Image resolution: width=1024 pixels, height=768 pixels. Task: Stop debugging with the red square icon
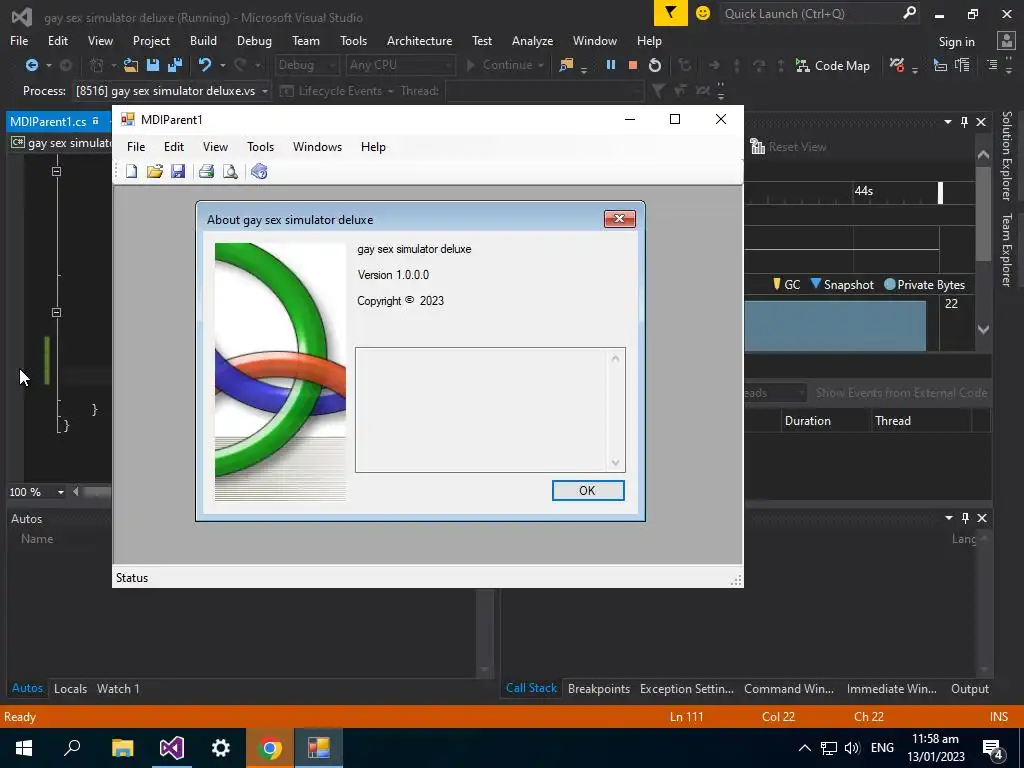click(x=632, y=65)
